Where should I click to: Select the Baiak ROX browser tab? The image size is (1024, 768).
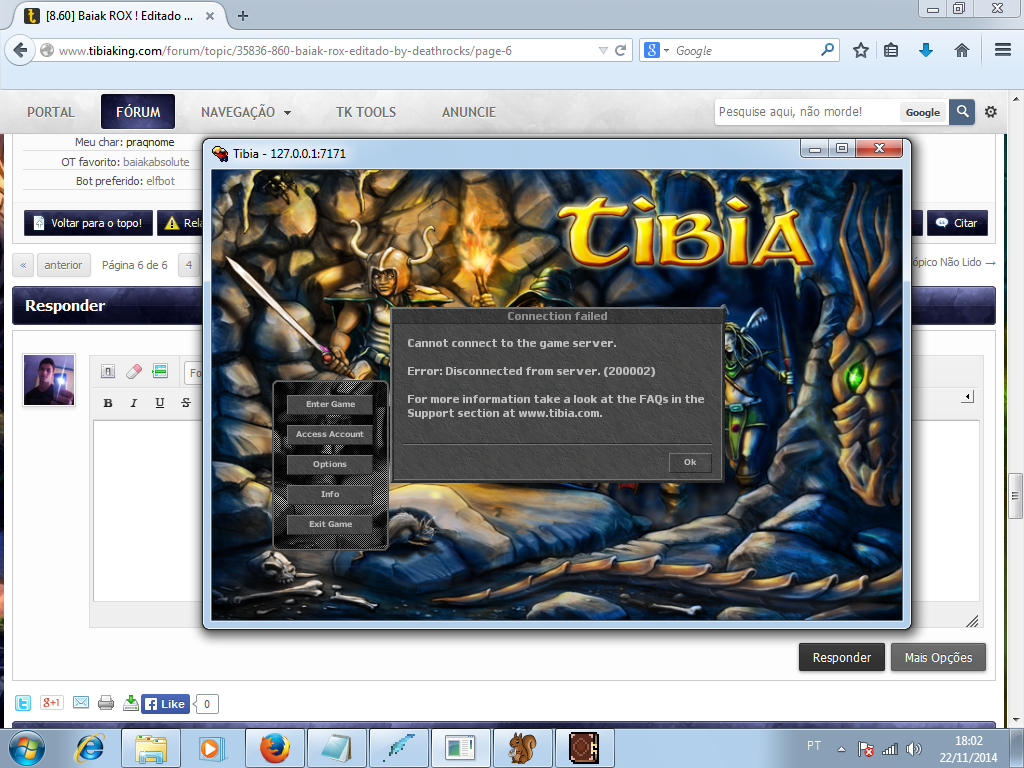[119, 16]
